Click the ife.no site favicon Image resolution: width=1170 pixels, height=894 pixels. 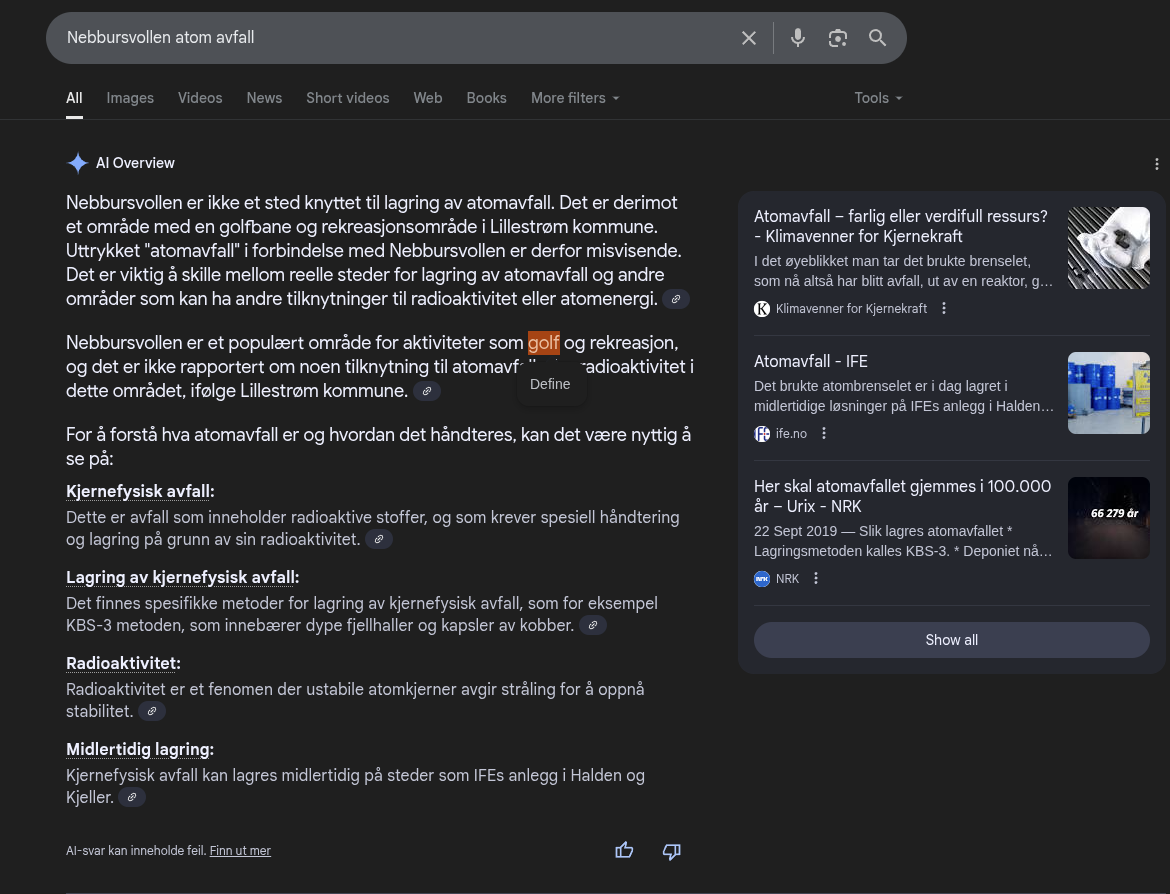[762, 434]
